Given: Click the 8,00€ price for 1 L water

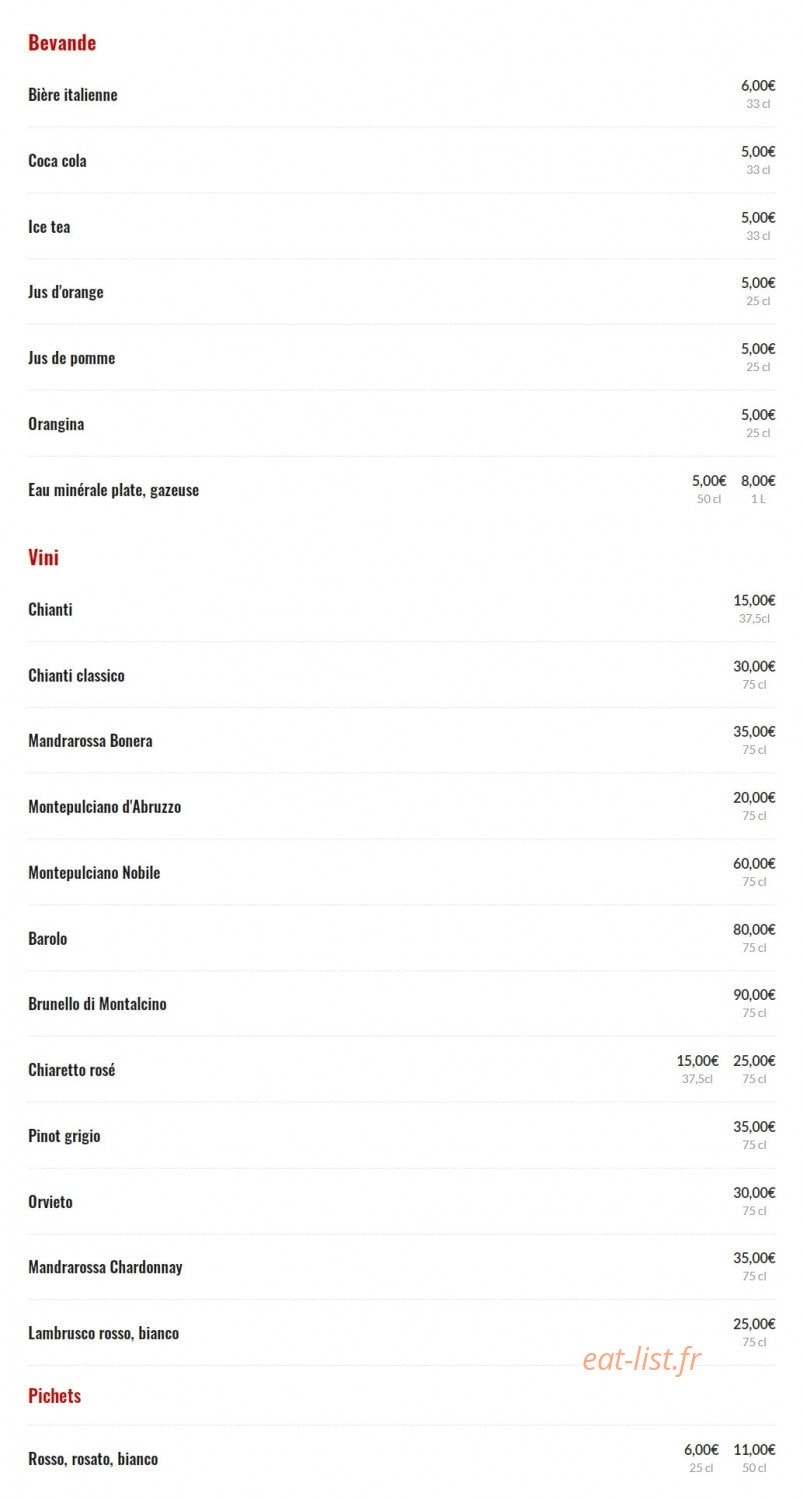Looking at the screenshot, I should tap(758, 481).
